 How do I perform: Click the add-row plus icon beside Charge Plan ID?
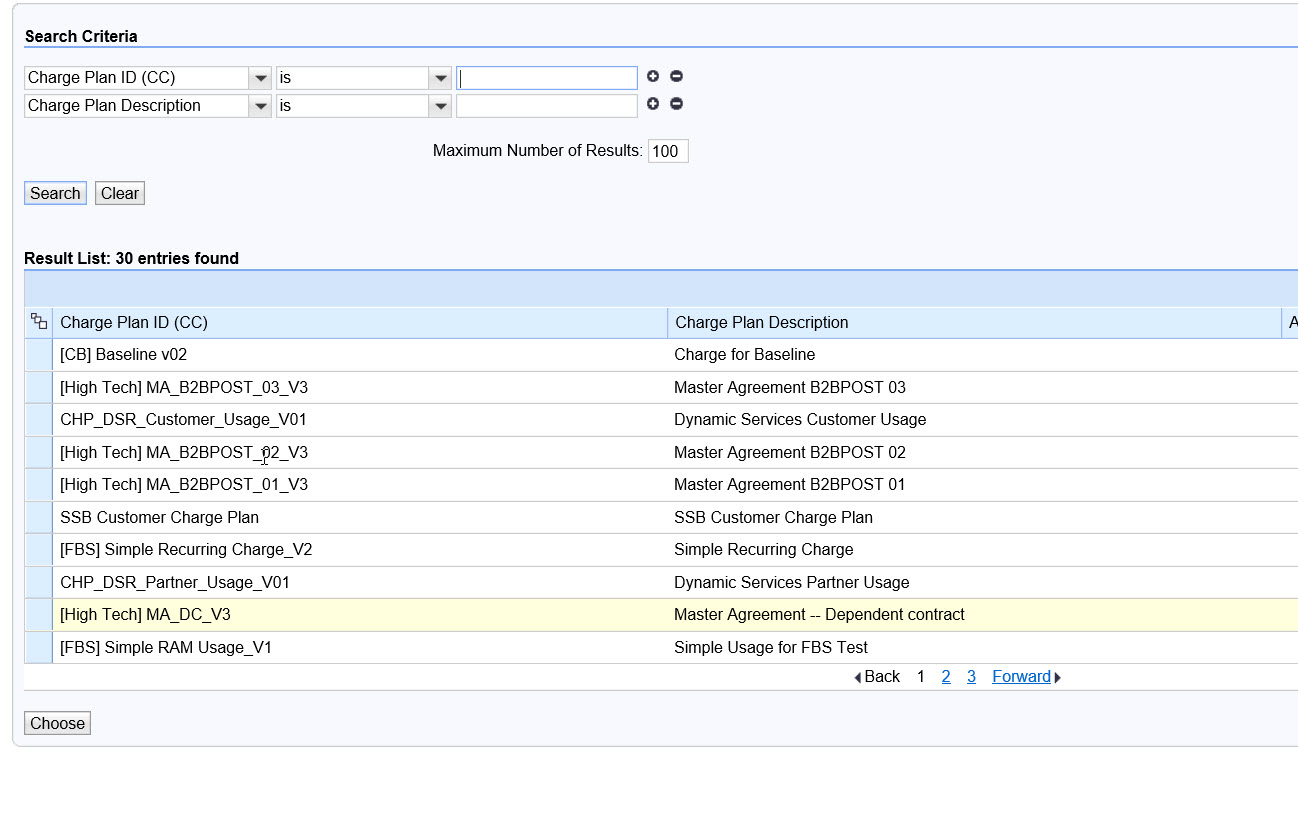pyautogui.click(x=653, y=76)
